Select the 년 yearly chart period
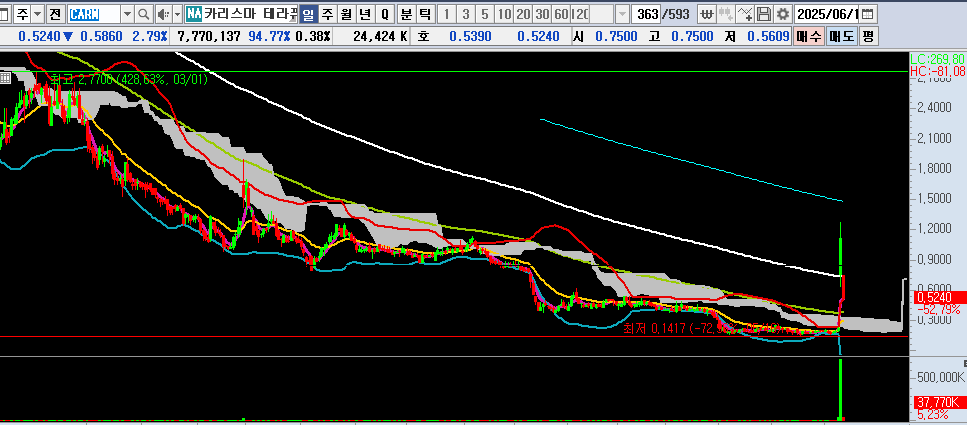The width and height of the screenshot is (967, 425). pyautogui.click(x=365, y=14)
